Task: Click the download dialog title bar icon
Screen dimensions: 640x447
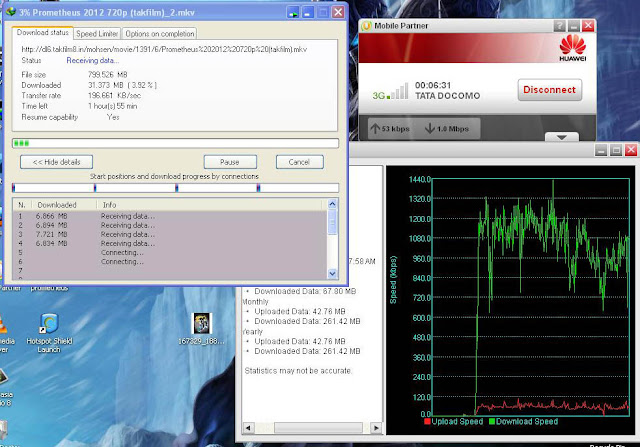Action: pyautogui.click(x=11, y=12)
